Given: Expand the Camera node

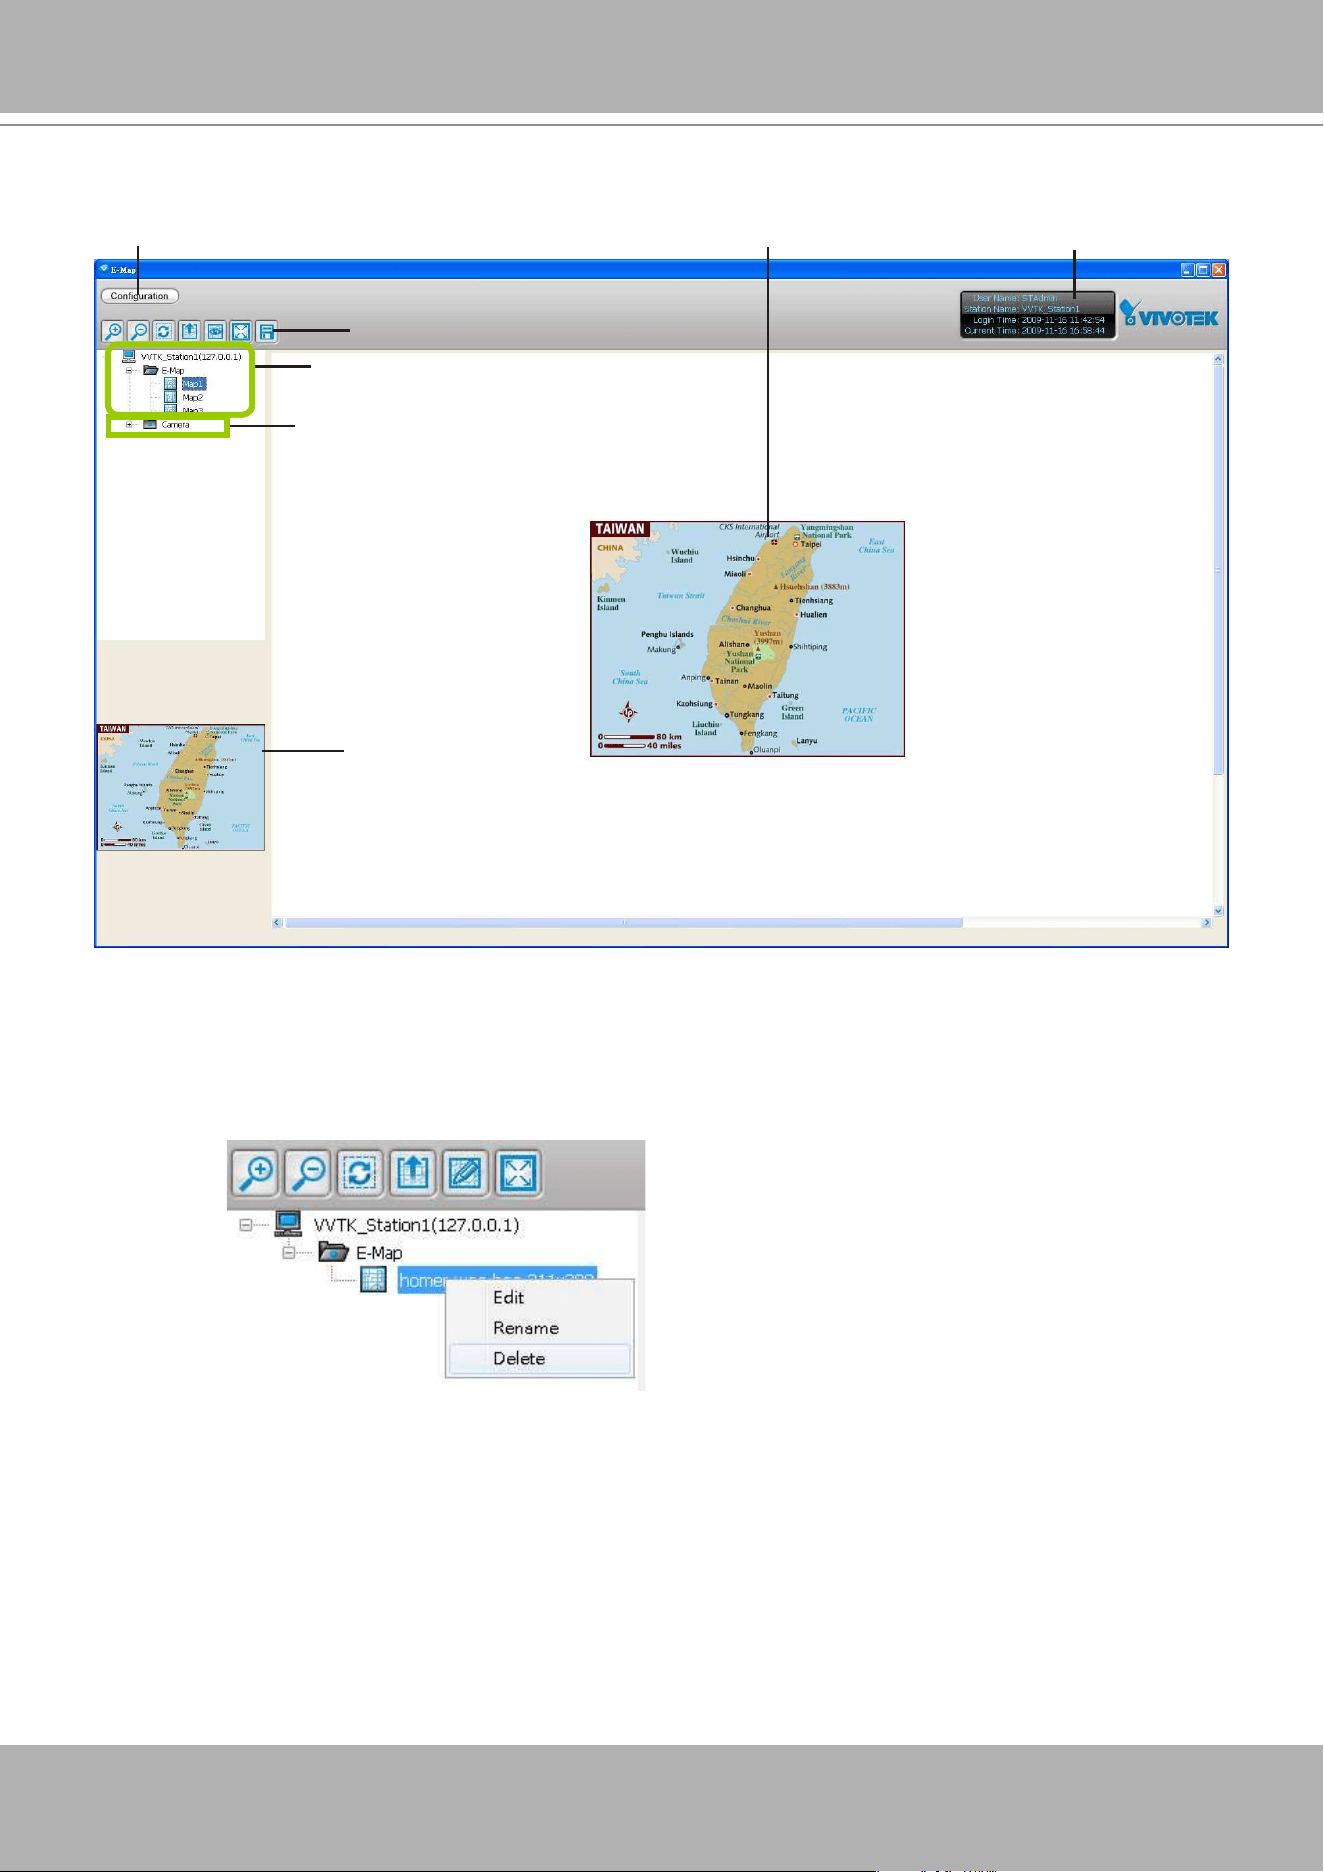Looking at the screenshot, I should point(129,424).
